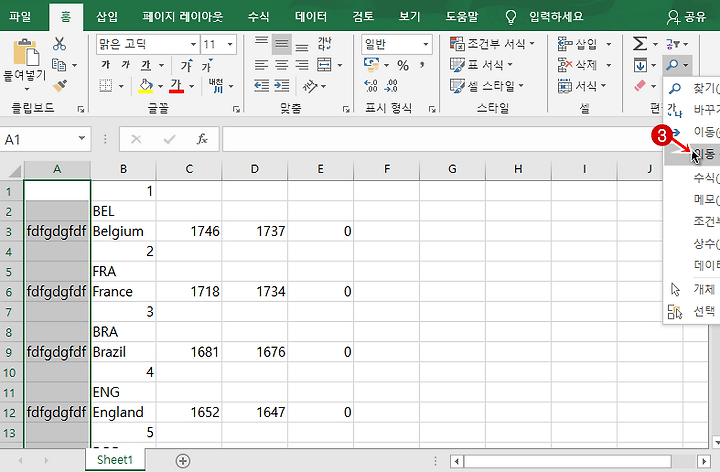The width and height of the screenshot is (720, 472).
Task: Select column header D
Action: click(254, 169)
